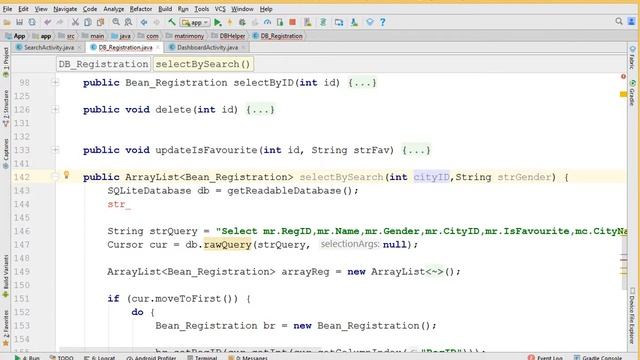Expand the folded updateIsFavourite method
This screenshot has height=360, width=640.
[56, 150]
